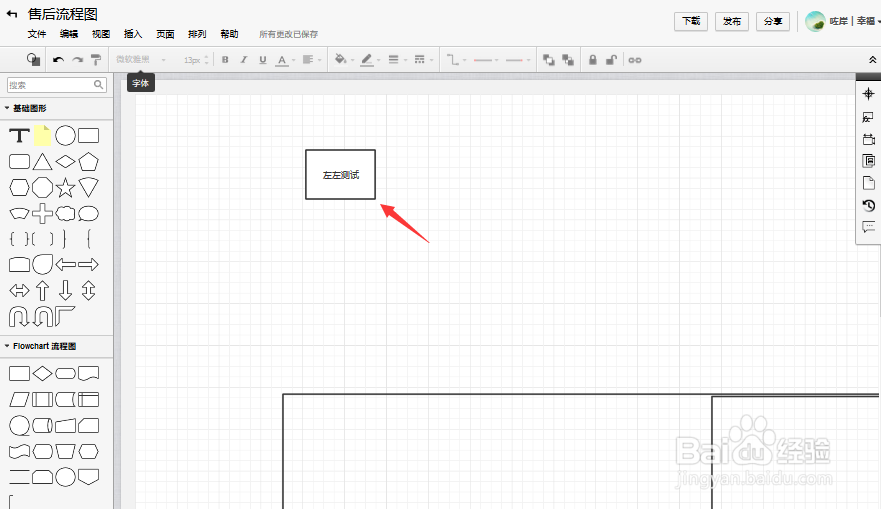Viewport: 881px width, 509px height.
Task: Open the 微软雅黑 font family dropdown
Action: click(x=141, y=60)
